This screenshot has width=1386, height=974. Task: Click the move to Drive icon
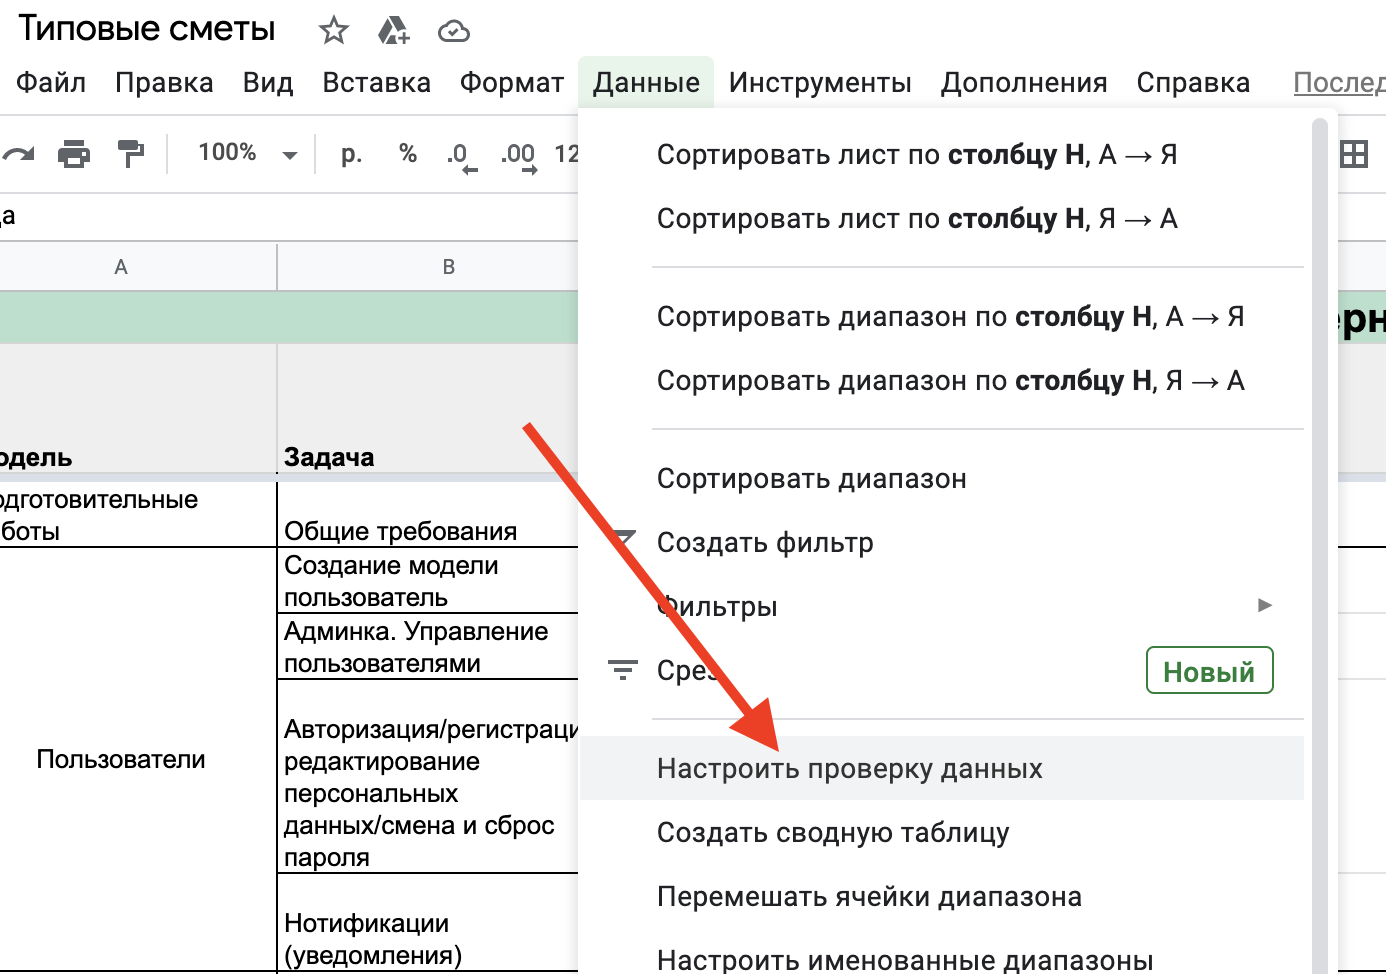tap(393, 31)
